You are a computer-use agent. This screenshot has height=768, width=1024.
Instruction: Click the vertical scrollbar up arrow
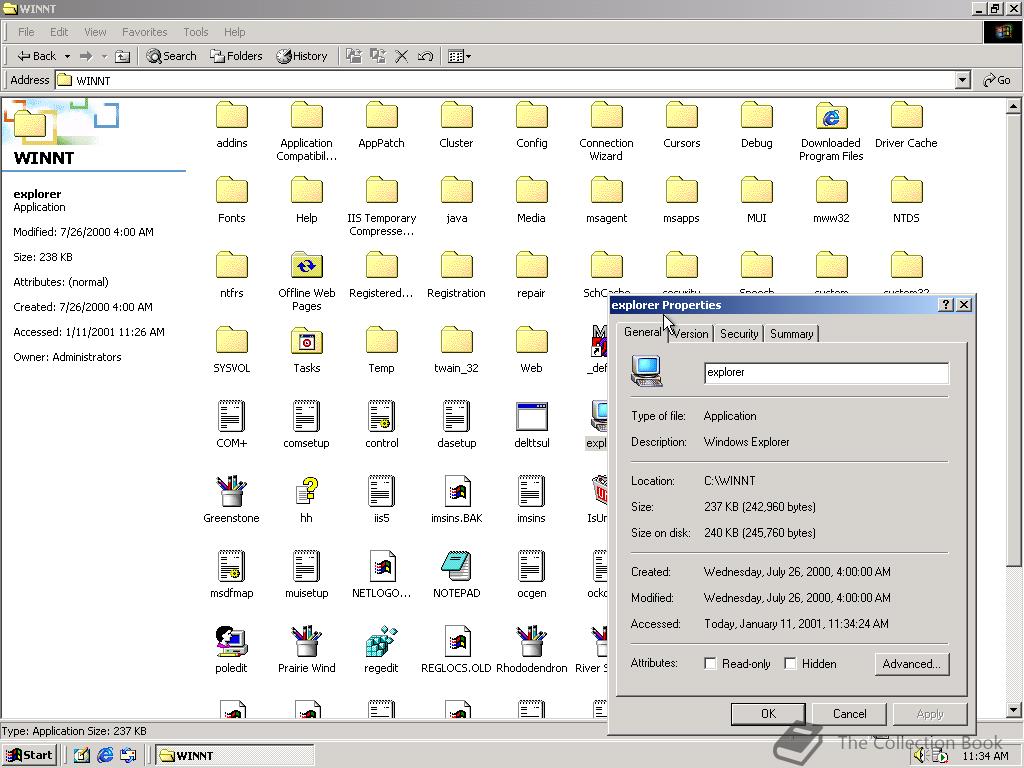pos(1014,106)
